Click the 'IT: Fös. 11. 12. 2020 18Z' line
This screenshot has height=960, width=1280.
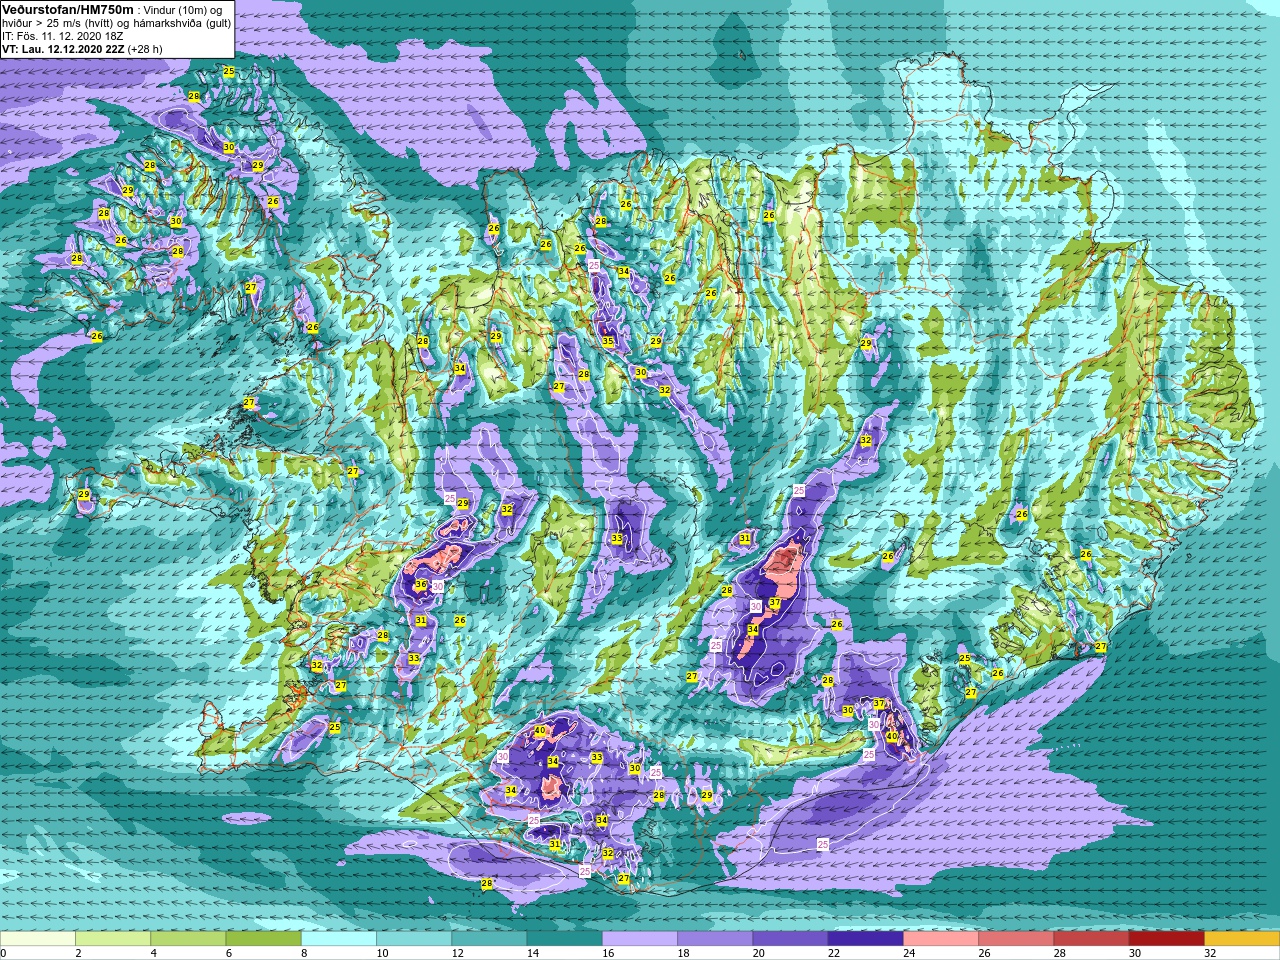tap(63, 35)
